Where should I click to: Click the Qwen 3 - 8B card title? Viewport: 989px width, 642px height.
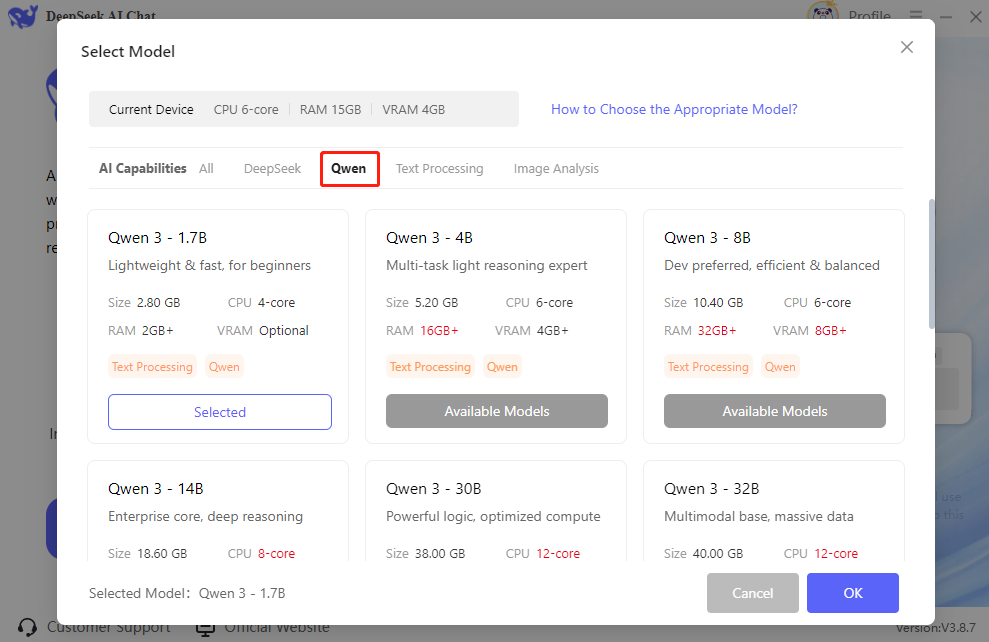pyautogui.click(x=707, y=238)
